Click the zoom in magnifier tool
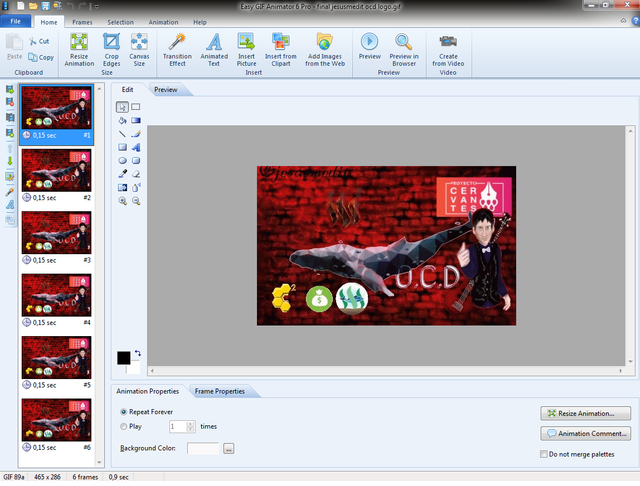640x486 pixels. coord(122,201)
